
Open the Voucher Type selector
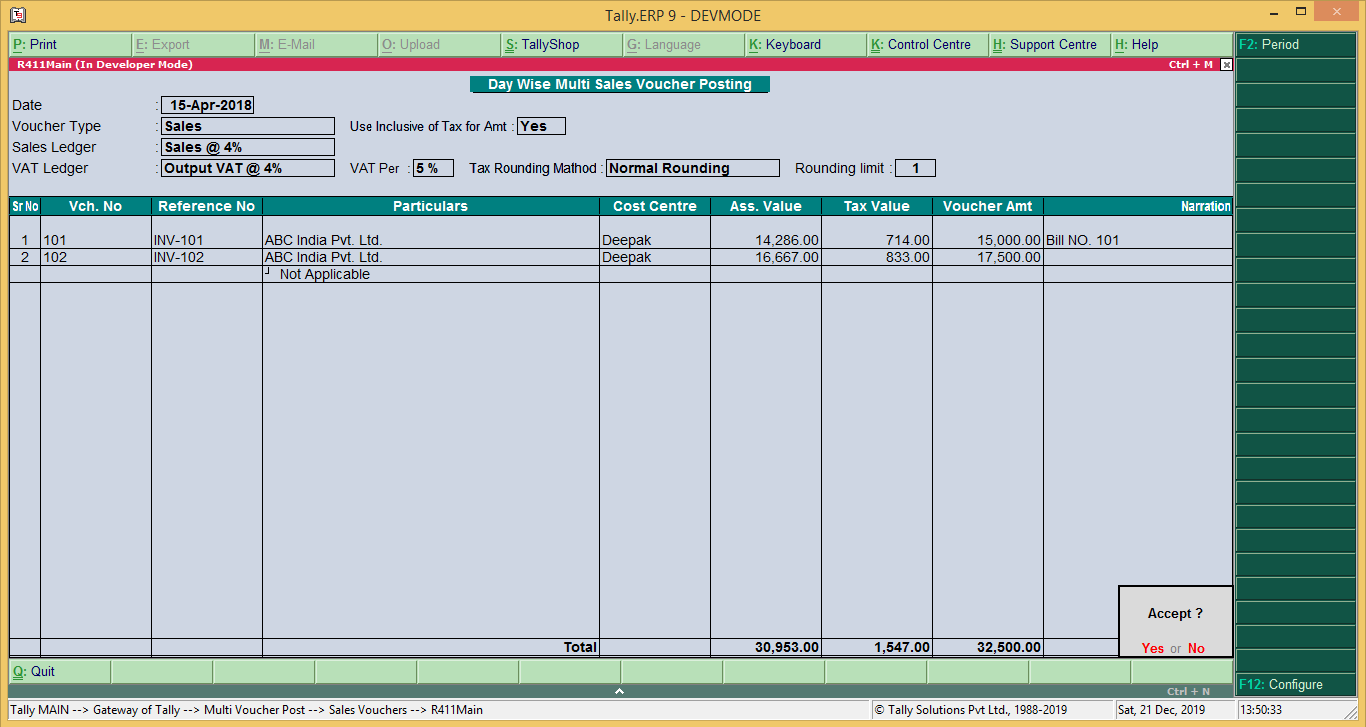pyautogui.click(x=247, y=126)
